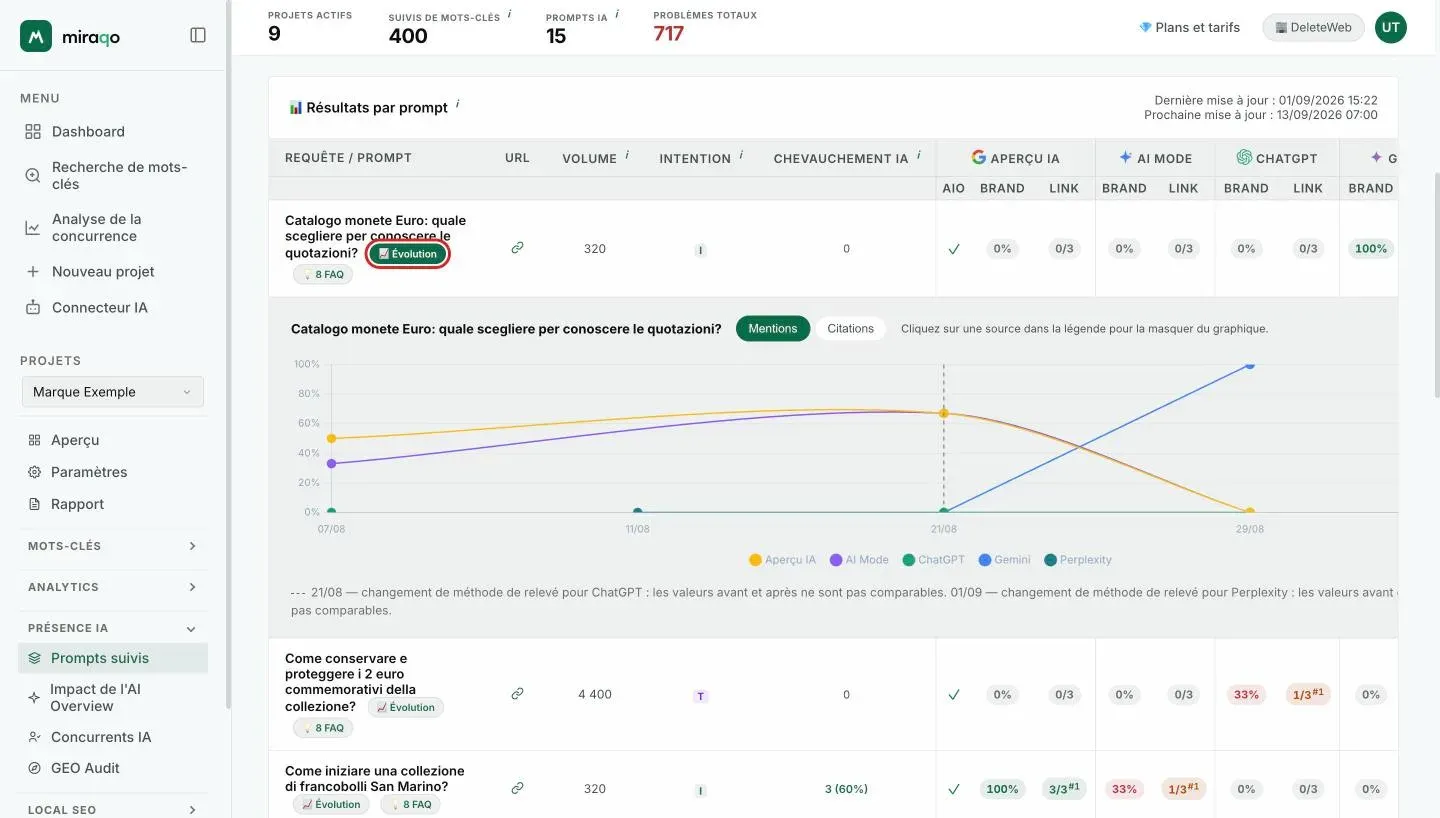Open Impact de l'AI Overview
Image resolution: width=1440 pixels, height=818 pixels.
point(97,697)
